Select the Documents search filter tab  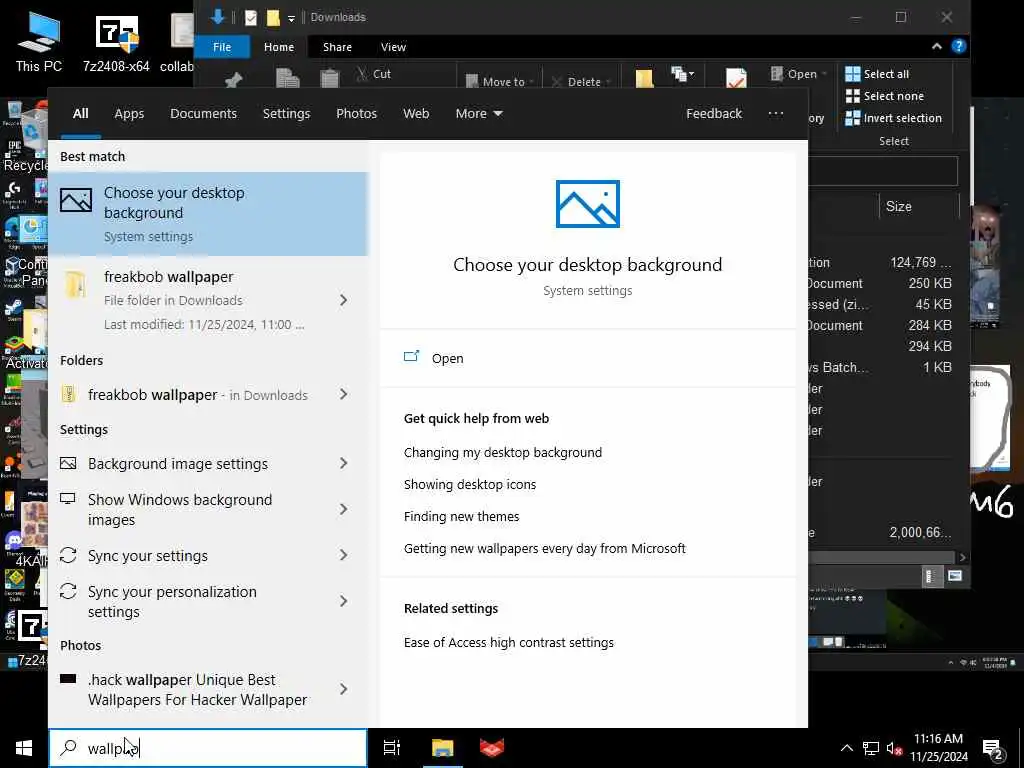(203, 114)
